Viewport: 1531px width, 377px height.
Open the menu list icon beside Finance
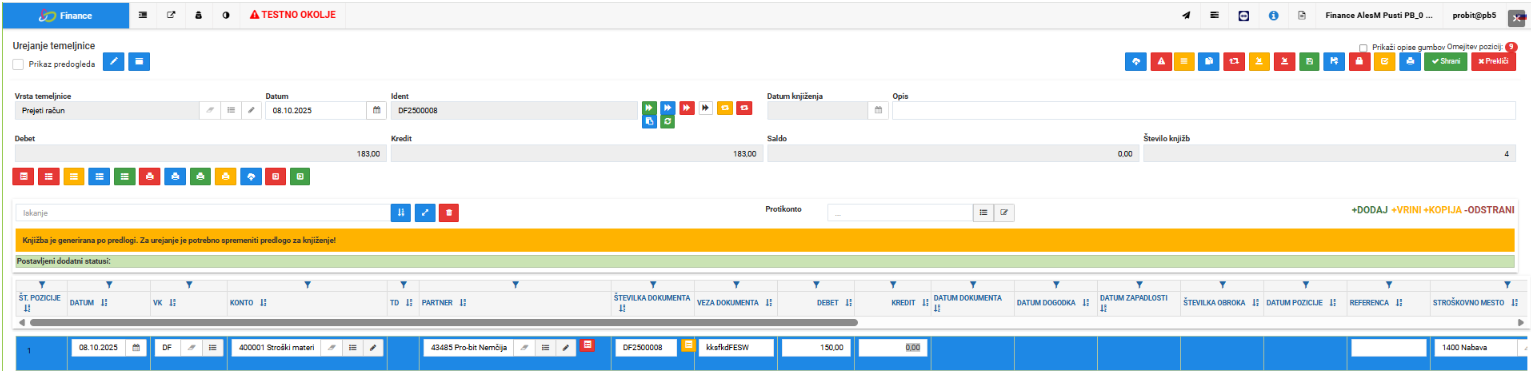(x=142, y=15)
